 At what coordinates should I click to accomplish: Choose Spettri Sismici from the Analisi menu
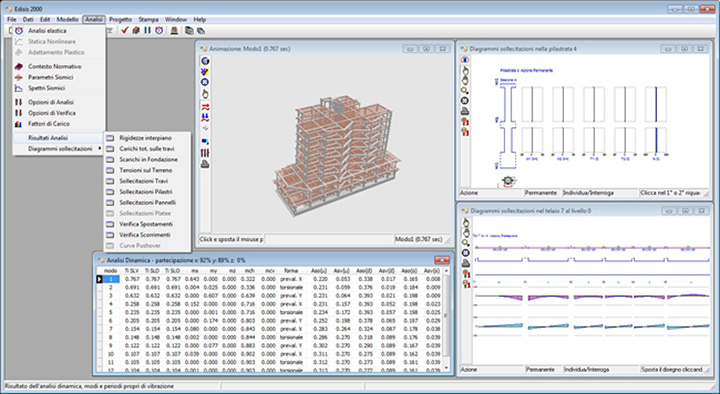(x=46, y=88)
